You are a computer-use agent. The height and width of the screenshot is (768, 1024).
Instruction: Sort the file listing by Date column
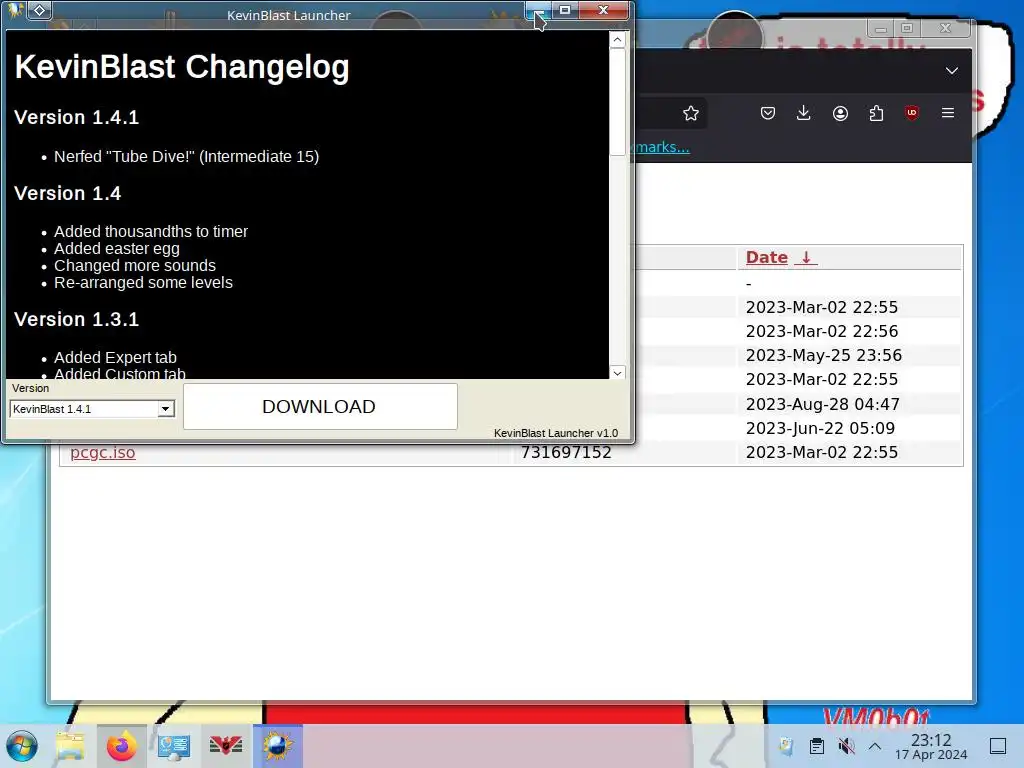[x=780, y=257]
